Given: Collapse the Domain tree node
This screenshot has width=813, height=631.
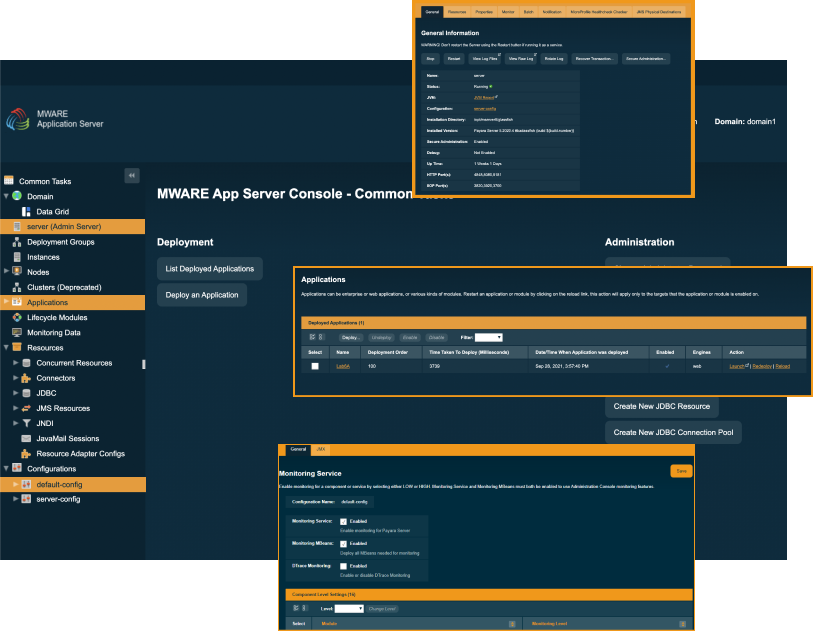Looking at the screenshot, I should coord(6,196).
